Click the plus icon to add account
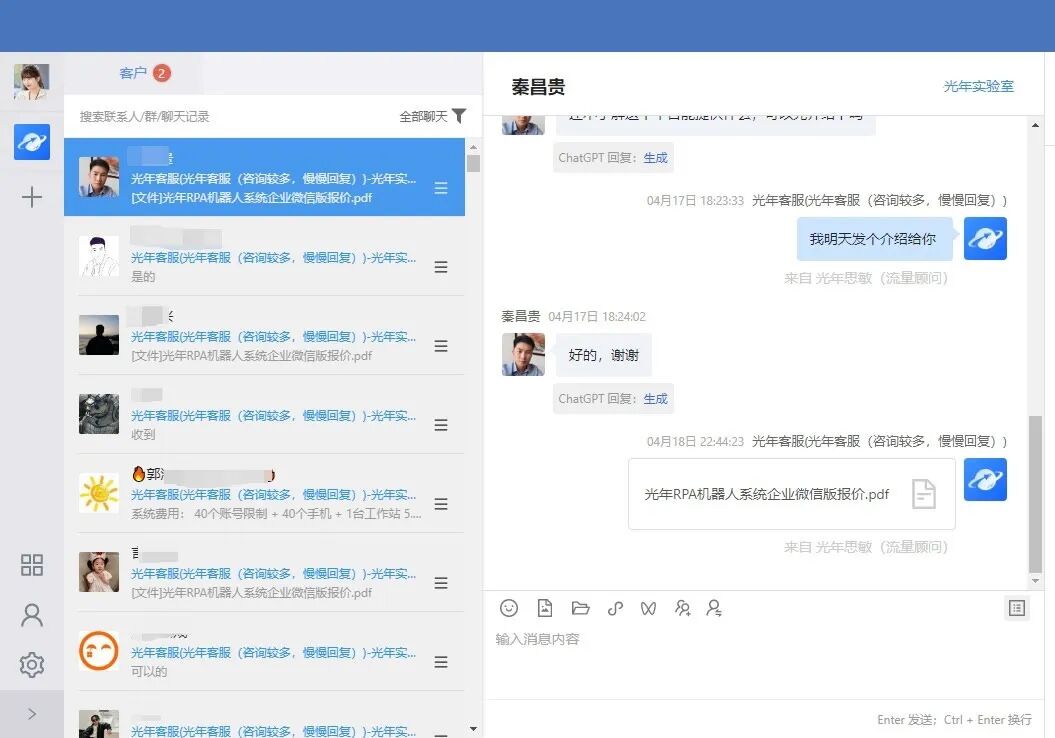 [32, 197]
